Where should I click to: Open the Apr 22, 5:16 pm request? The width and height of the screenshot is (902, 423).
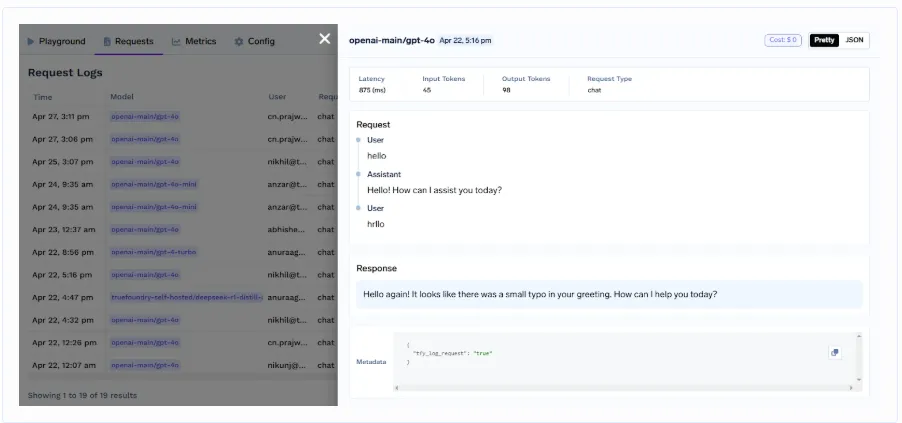click(178, 275)
